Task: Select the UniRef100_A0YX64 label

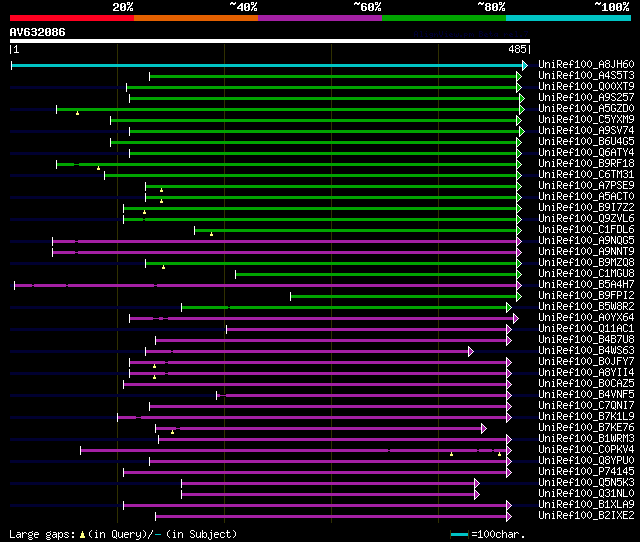Action: pyautogui.click(x=586, y=318)
